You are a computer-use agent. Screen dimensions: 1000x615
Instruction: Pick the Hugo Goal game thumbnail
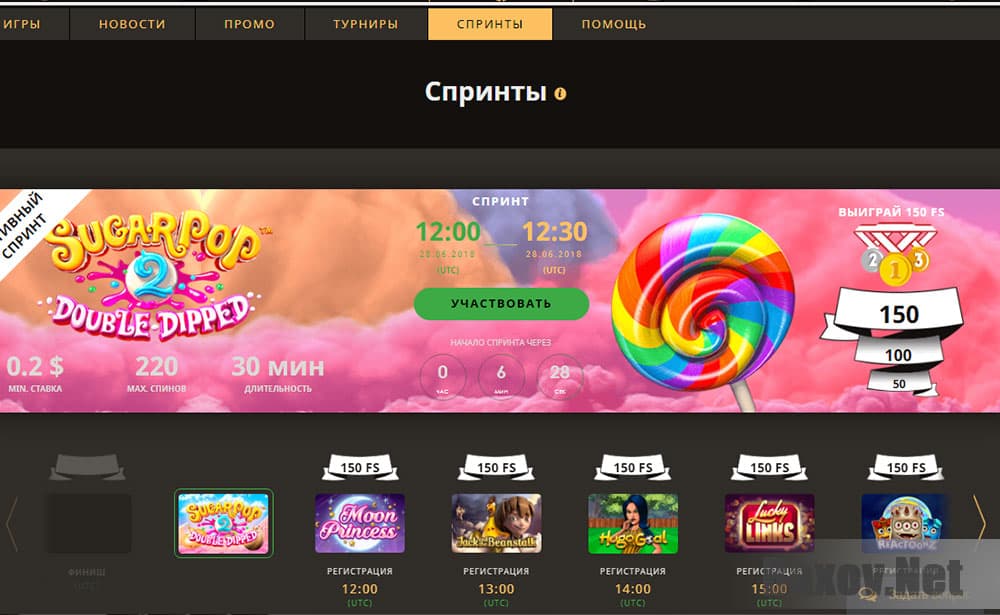[x=633, y=523]
